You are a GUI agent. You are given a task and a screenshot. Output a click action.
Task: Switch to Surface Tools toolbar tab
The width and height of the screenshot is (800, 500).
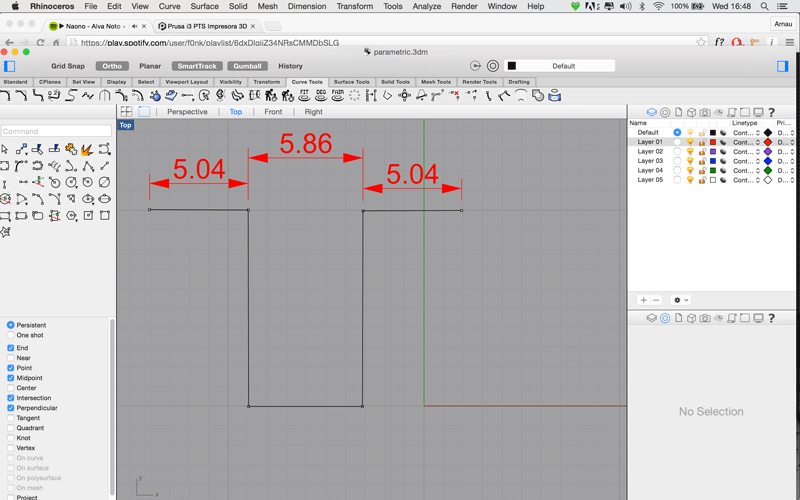click(x=352, y=82)
